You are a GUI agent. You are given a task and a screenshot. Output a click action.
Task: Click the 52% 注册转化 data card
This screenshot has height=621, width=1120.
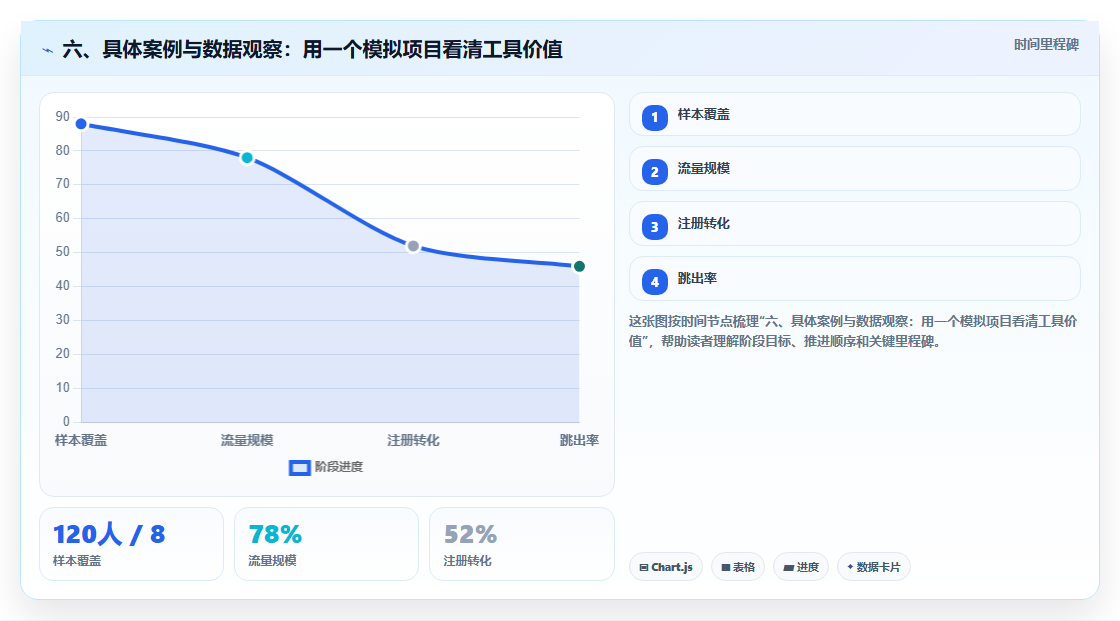pos(521,544)
